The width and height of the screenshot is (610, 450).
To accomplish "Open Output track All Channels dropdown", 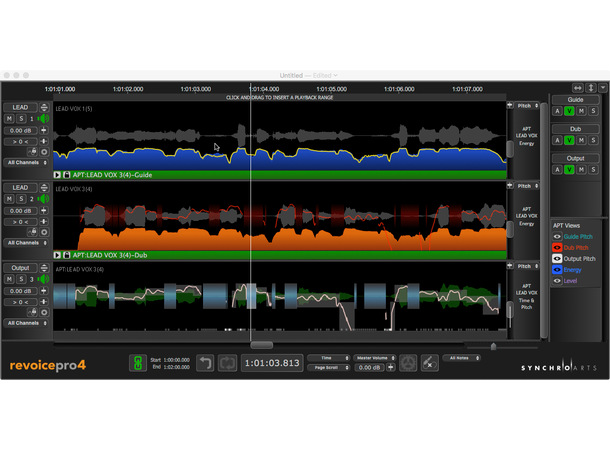I will (26, 323).
